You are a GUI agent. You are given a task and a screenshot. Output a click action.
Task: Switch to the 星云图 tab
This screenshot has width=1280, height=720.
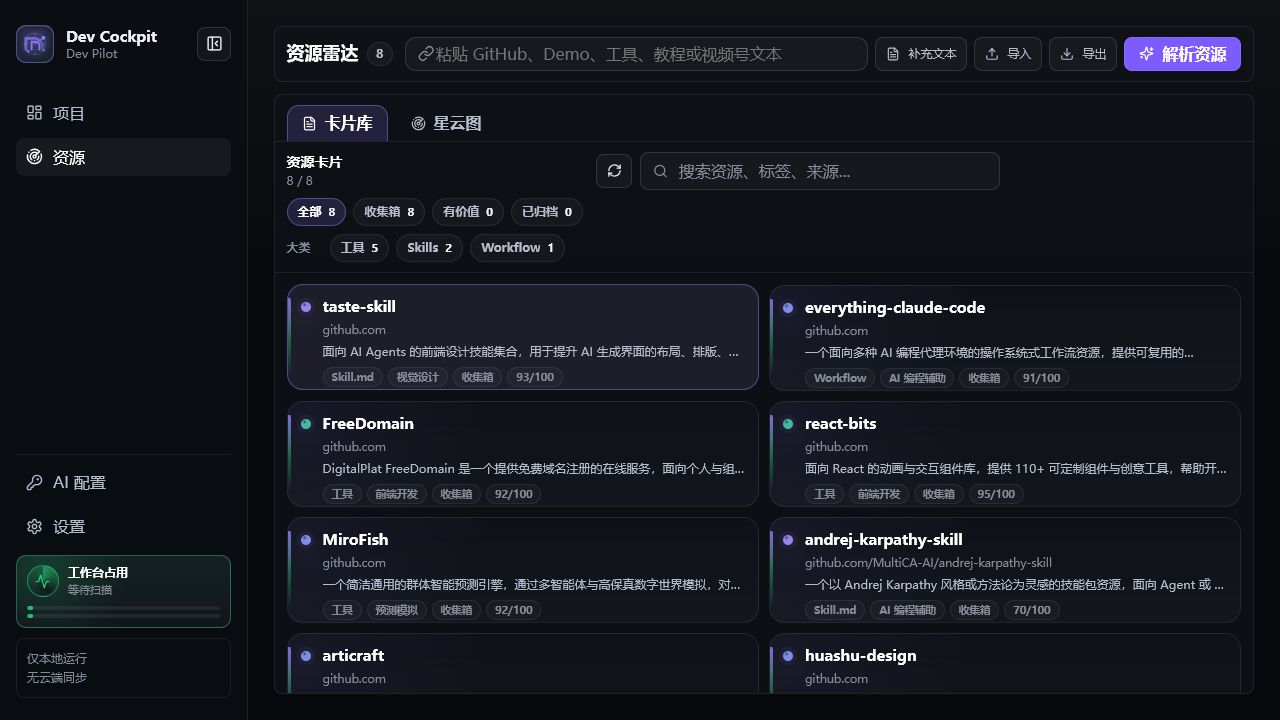(x=446, y=123)
